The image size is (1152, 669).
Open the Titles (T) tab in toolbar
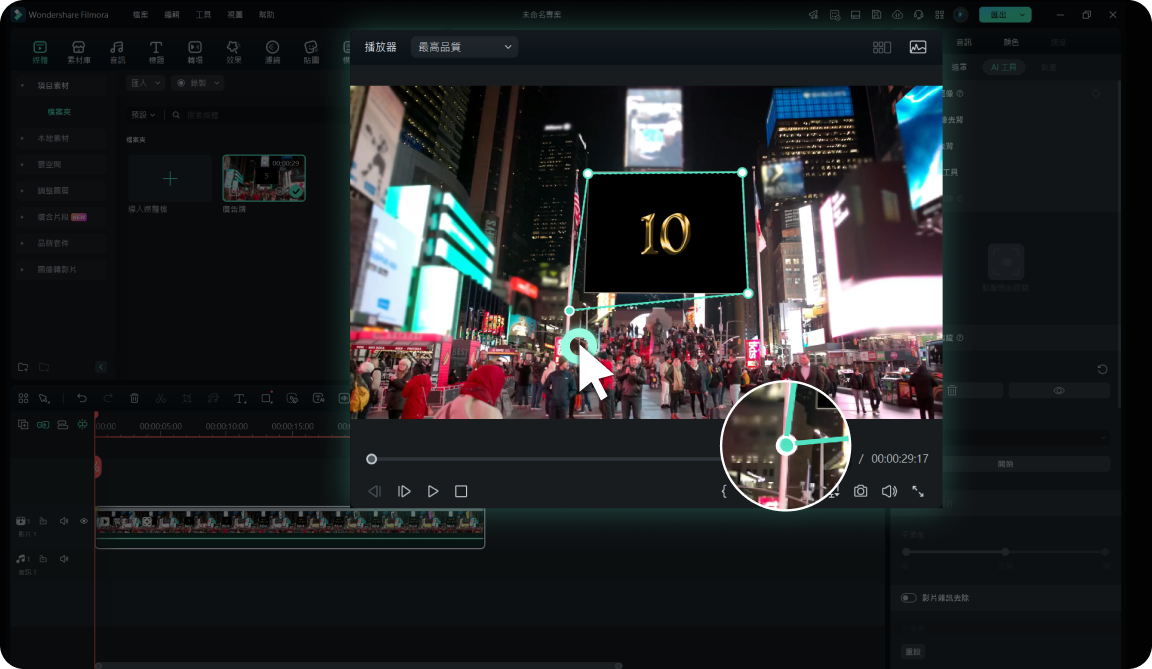coord(156,51)
